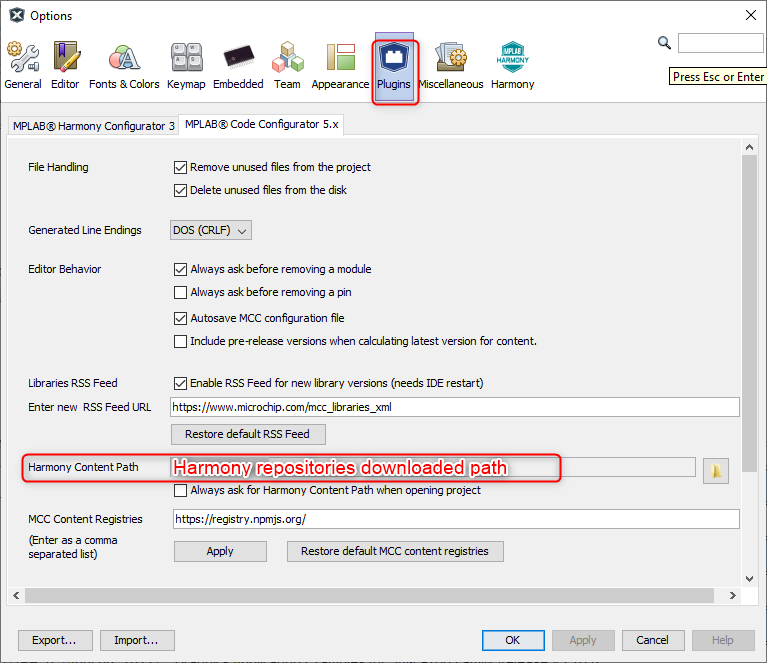Select the Fonts & Colors category
This screenshot has width=767, height=663.
tap(124, 66)
